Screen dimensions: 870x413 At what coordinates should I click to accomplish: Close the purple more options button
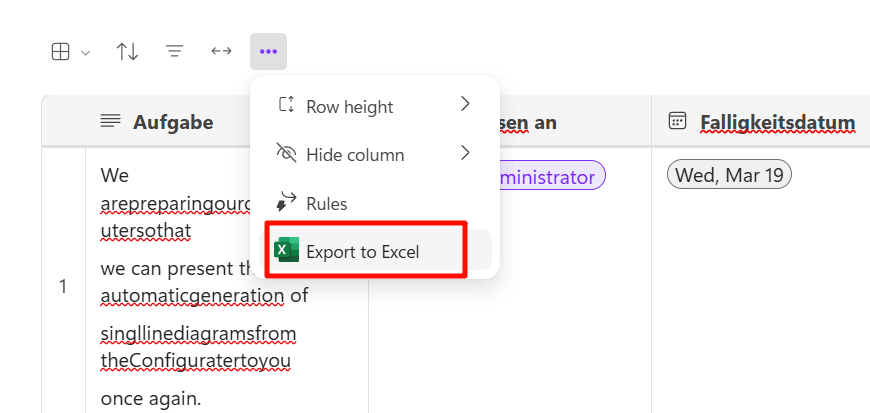(269, 52)
